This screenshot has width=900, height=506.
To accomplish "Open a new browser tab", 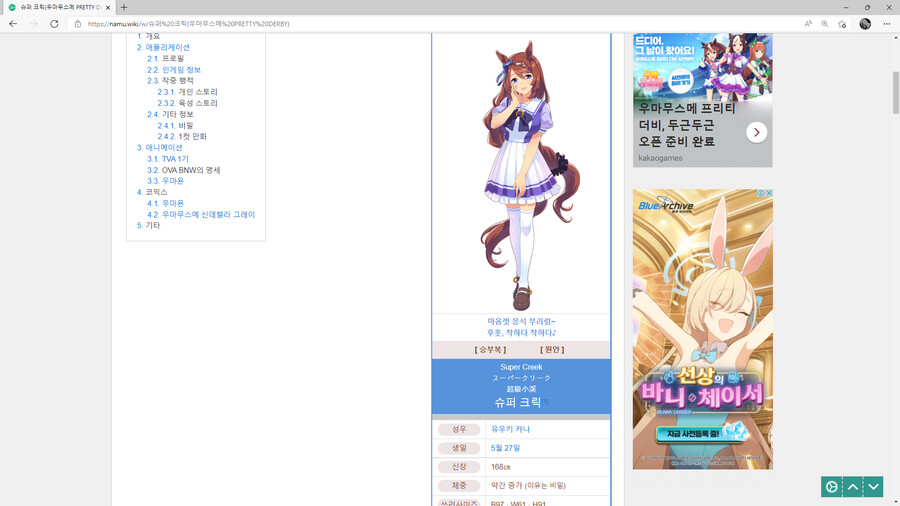I will pyautogui.click(x=124, y=7).
